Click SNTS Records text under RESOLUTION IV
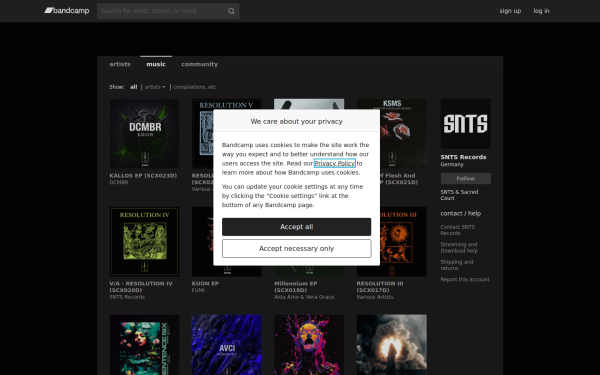This screenshot has width=600, height=375. [127, 297]
